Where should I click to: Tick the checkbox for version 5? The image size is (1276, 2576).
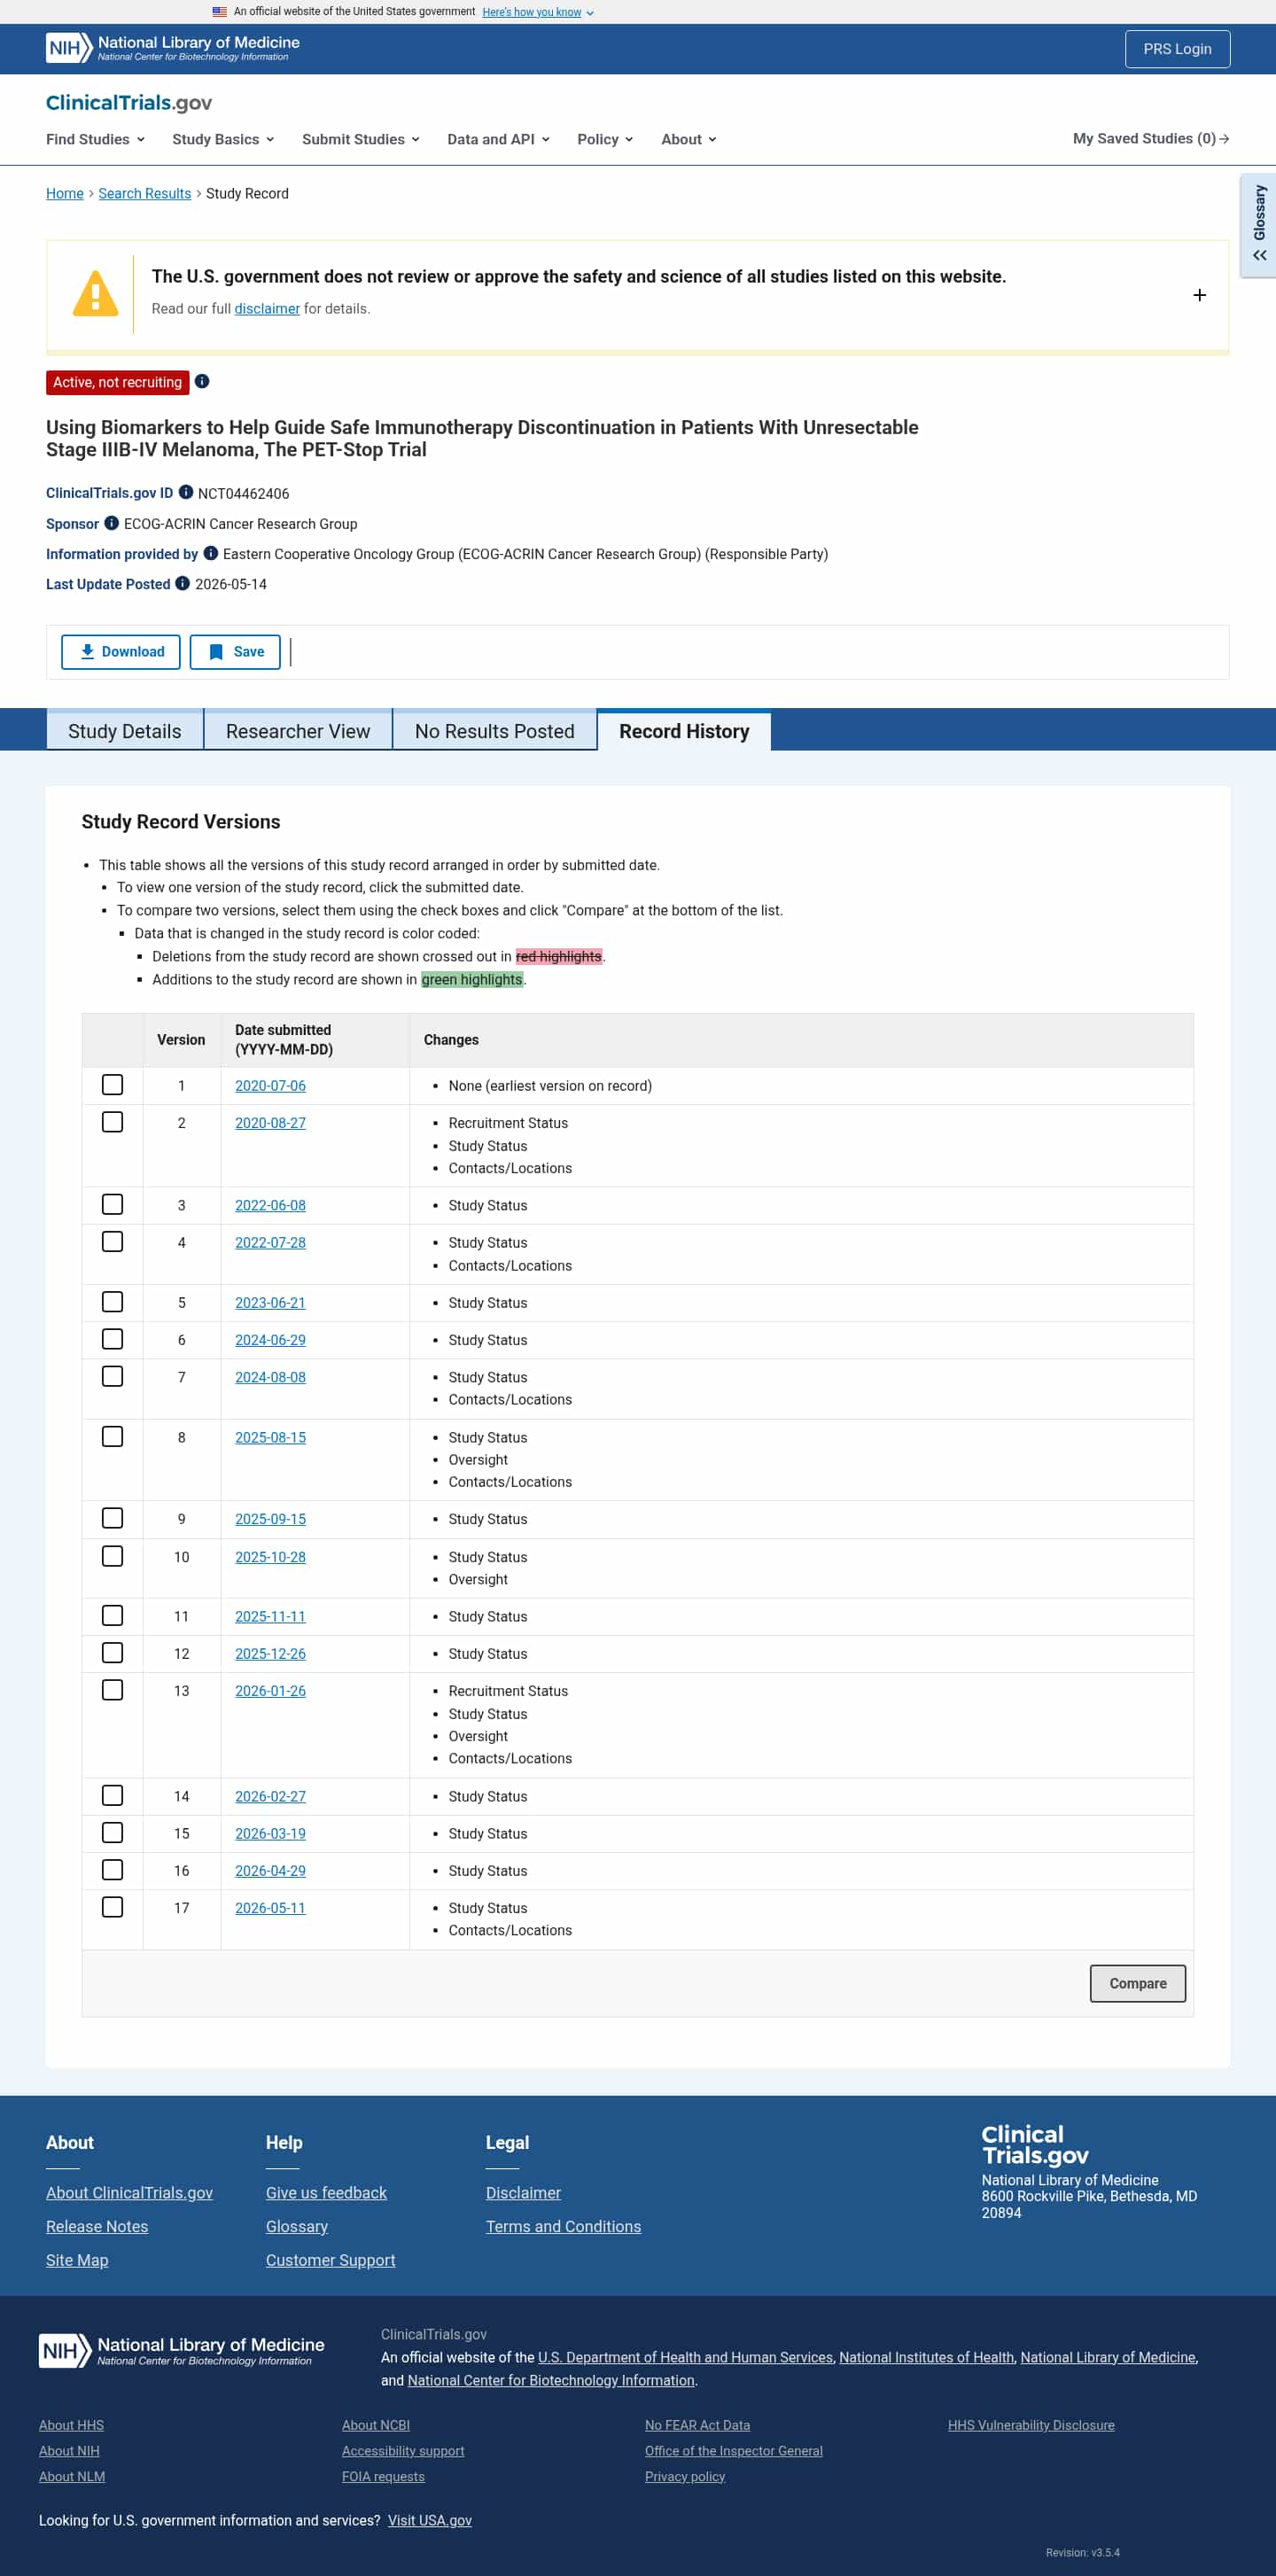click(x=113, y=1302)
